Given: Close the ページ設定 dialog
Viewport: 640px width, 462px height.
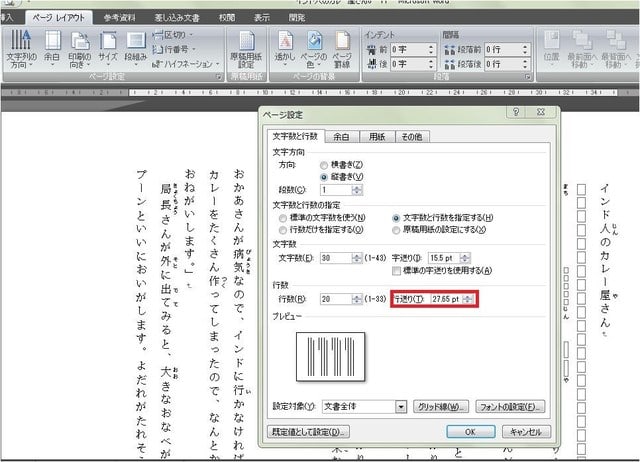Looking at the screenshot, I should pos(541,112).
